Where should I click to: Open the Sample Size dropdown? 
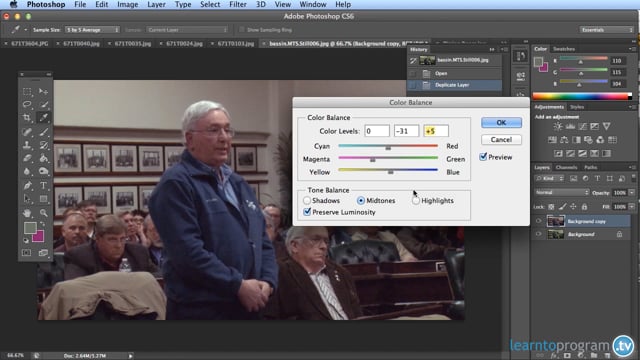point(92,30)
